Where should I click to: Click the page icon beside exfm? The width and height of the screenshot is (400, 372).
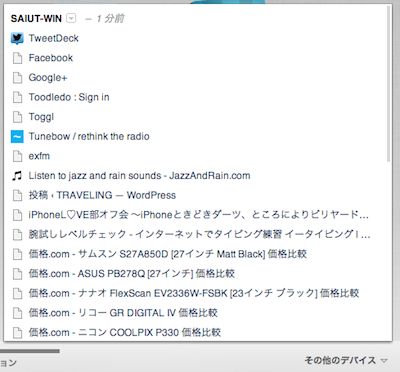pos(17,156)
